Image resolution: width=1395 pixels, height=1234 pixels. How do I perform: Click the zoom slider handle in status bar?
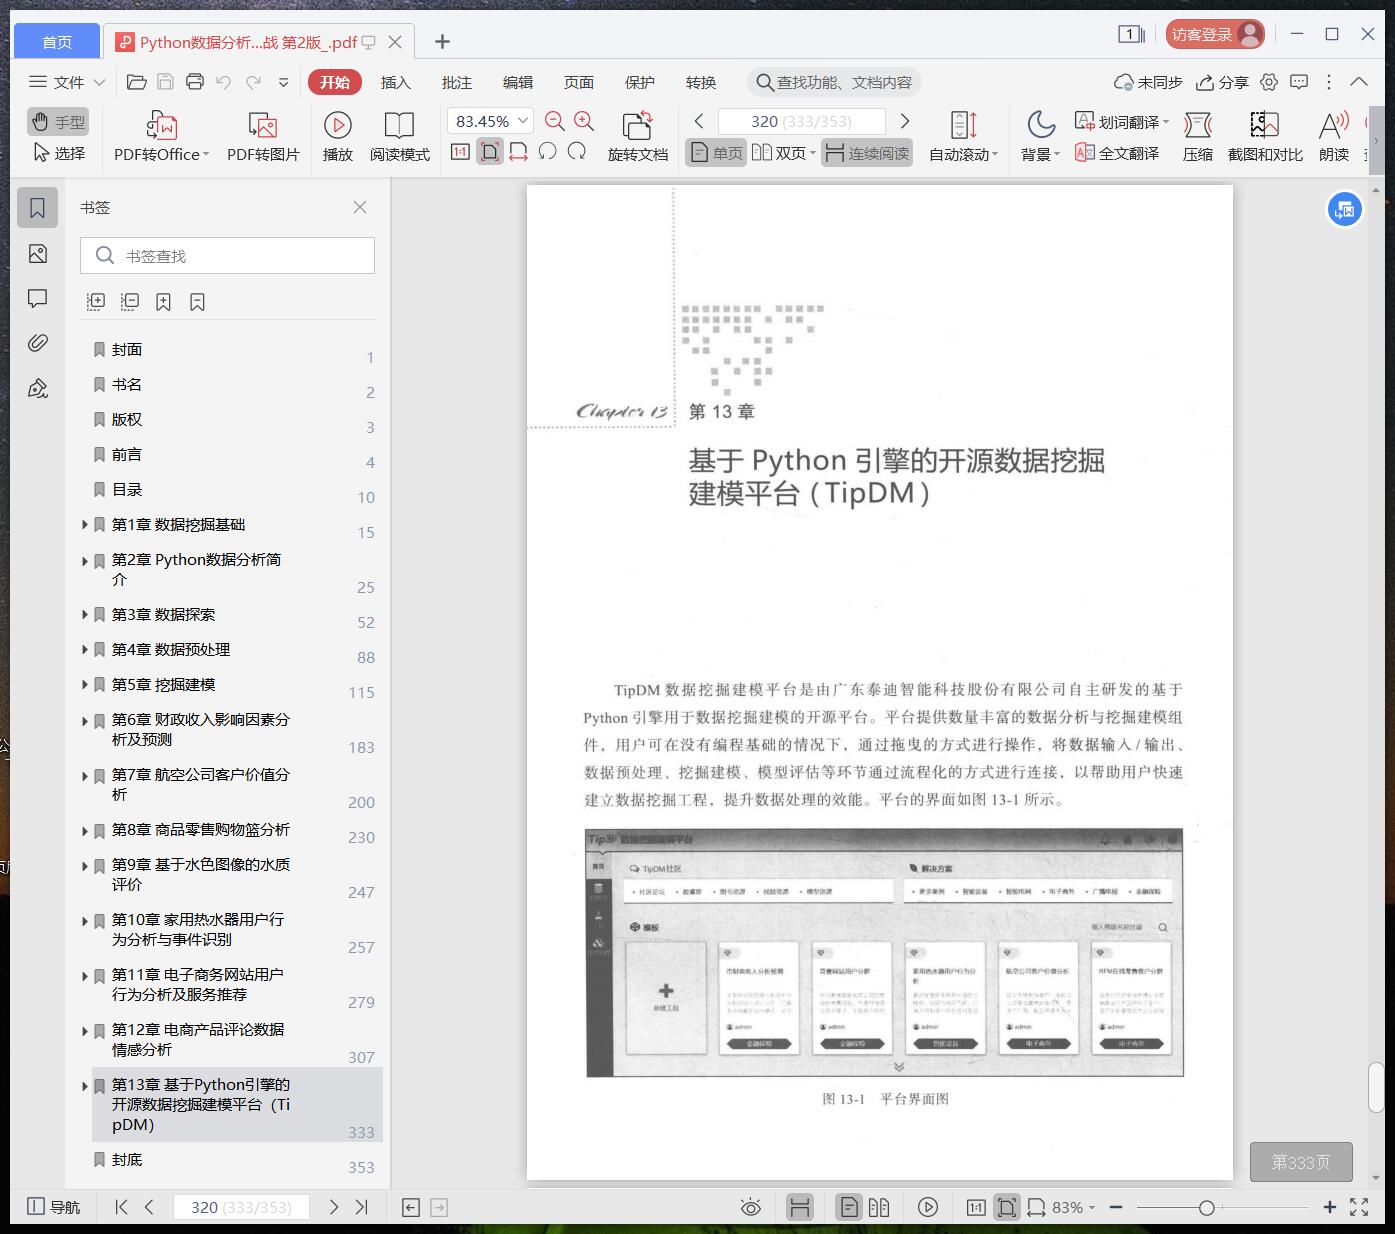coord(1207,1208)
